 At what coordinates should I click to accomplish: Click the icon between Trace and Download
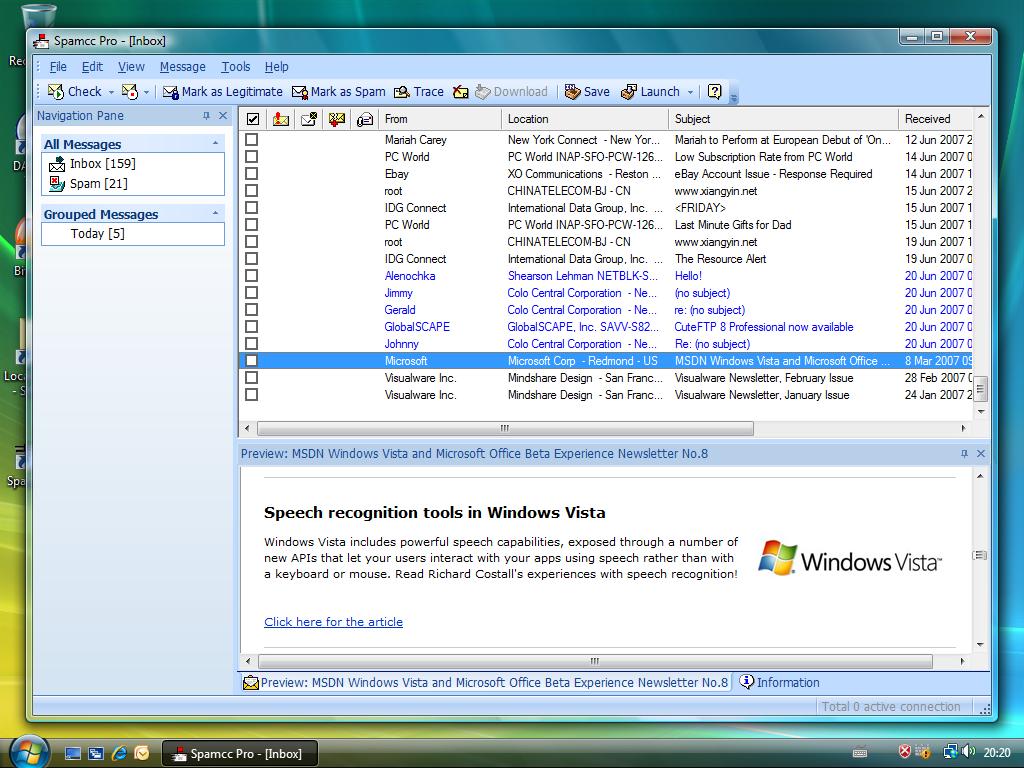point(460,92)
